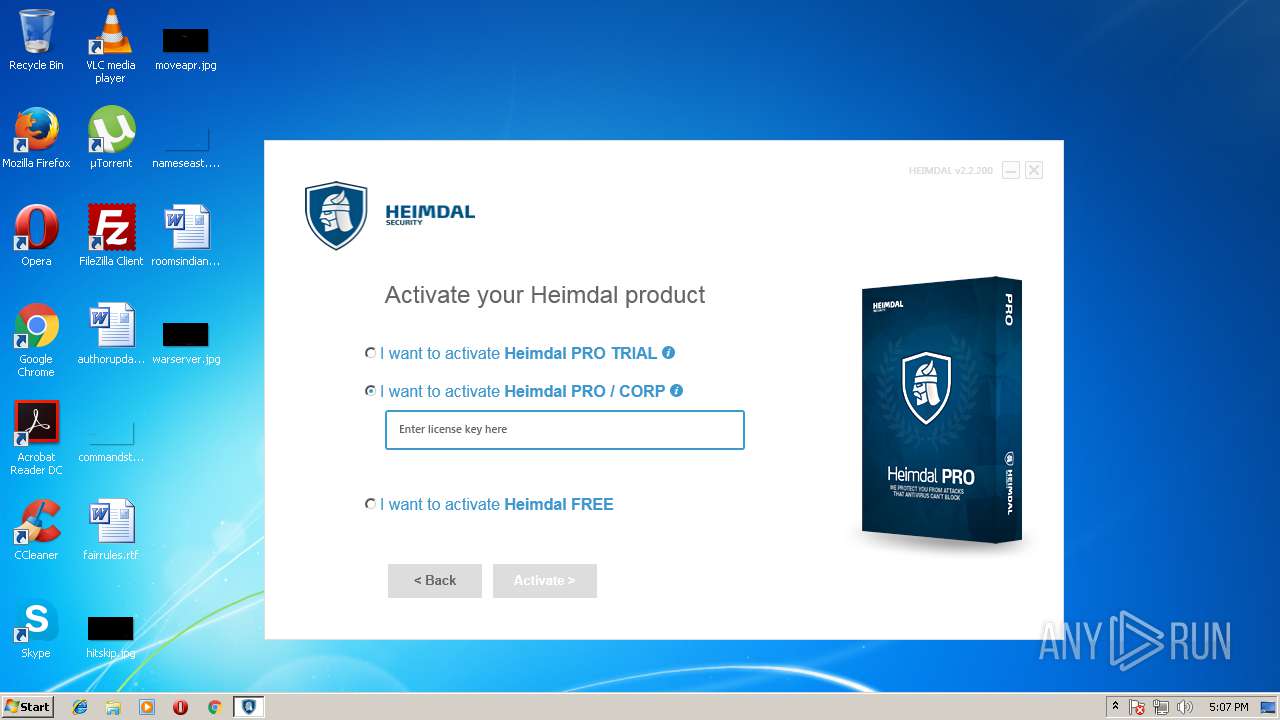1280x720 pixels.
Task: Select the Acrobat Reader DC shortcut
Action: point(36,438)
